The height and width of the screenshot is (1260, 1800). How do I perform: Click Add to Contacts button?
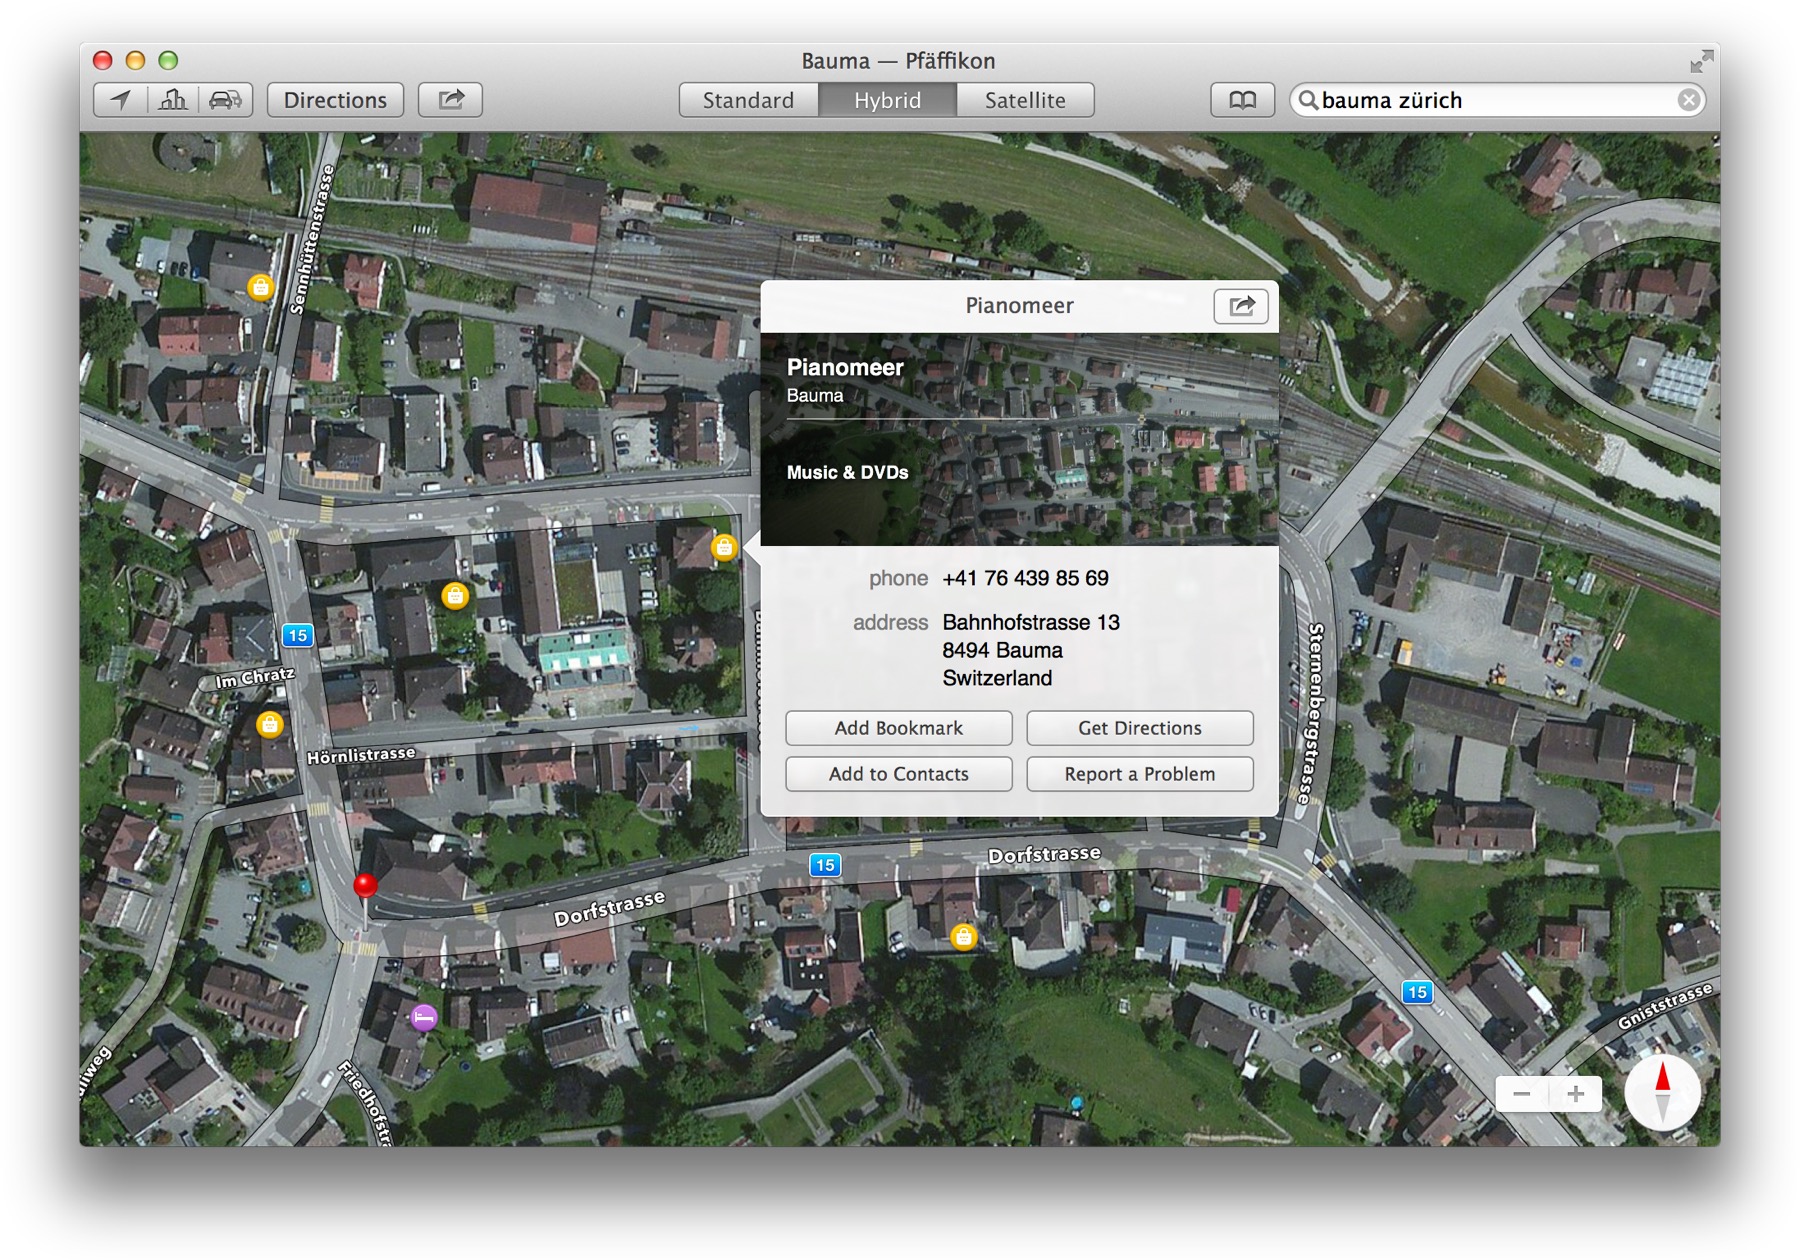[x=898, y=774]
